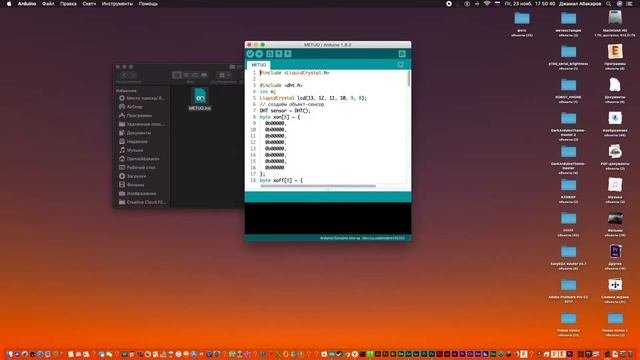Click the Finder back navigation button

[124, 75]
